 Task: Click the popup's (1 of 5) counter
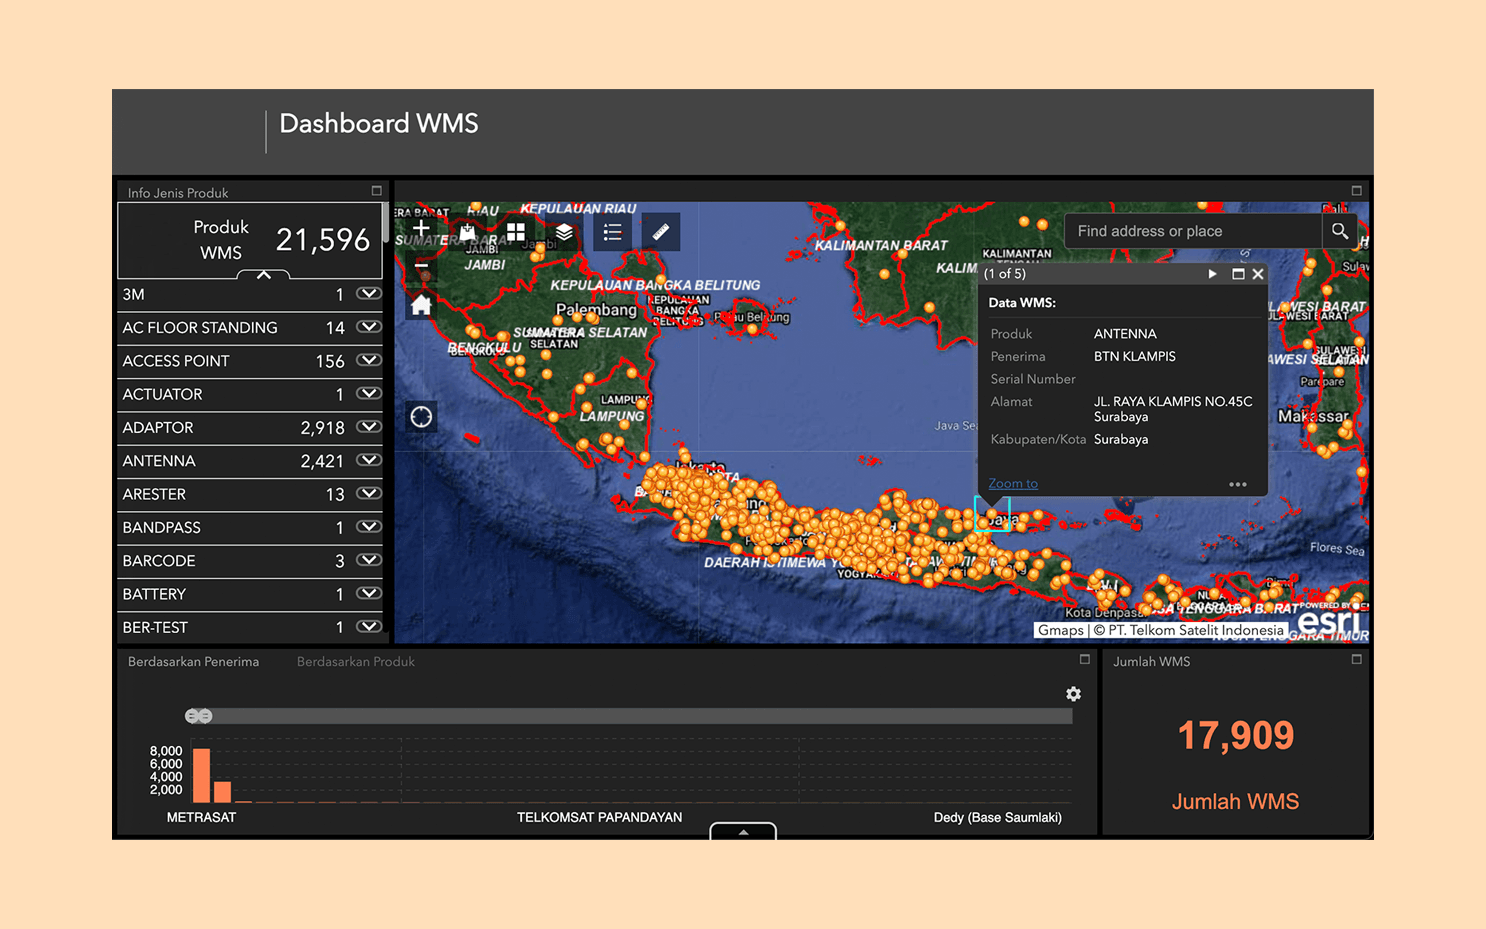(1005, 274)
